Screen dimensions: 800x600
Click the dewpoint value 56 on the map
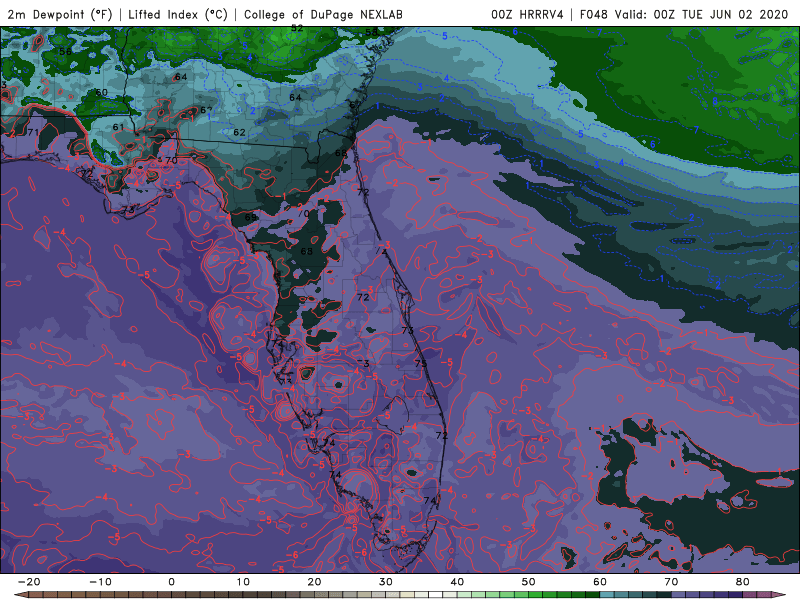click(x=65, y=52)
